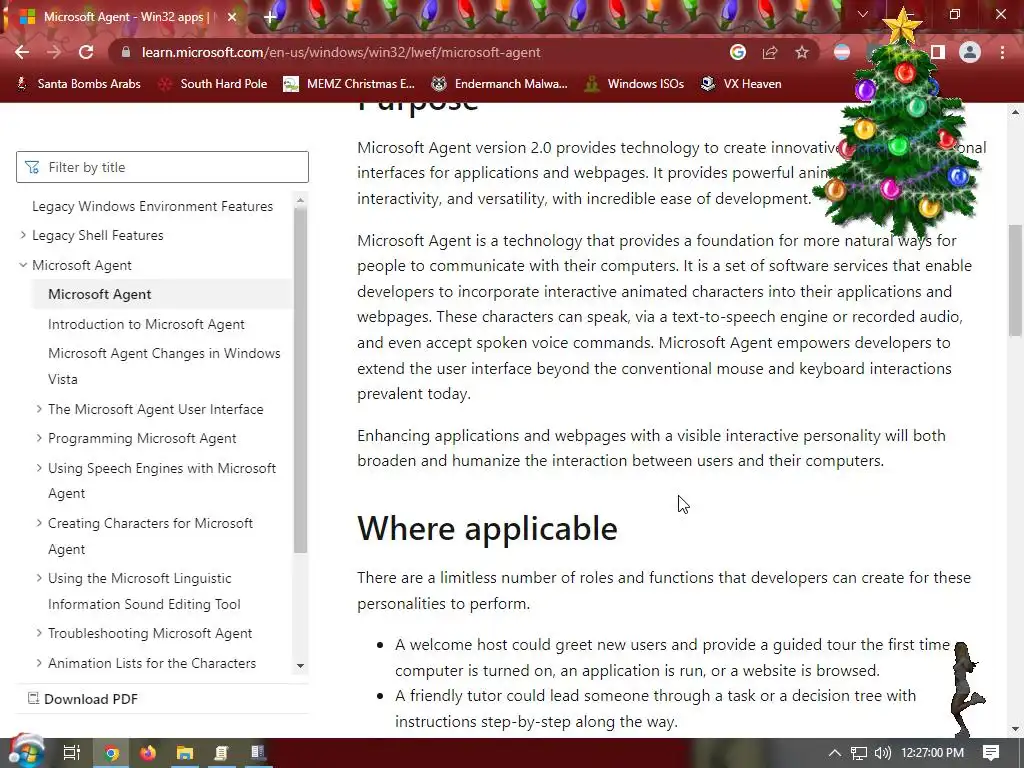Expand Legacy Shell Features chevron

(24, 235)
